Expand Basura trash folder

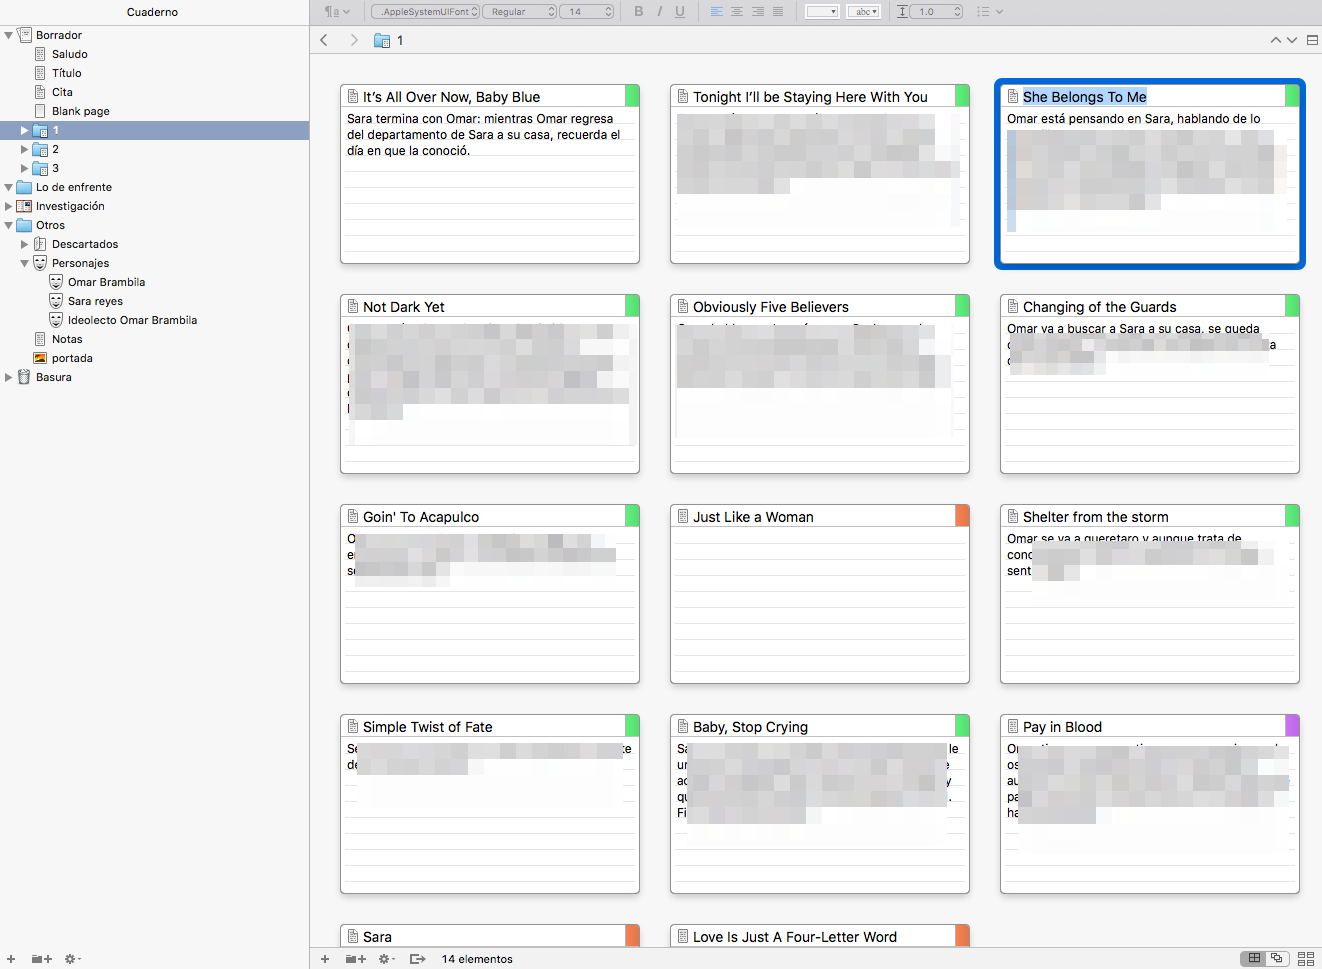point(9,377)
